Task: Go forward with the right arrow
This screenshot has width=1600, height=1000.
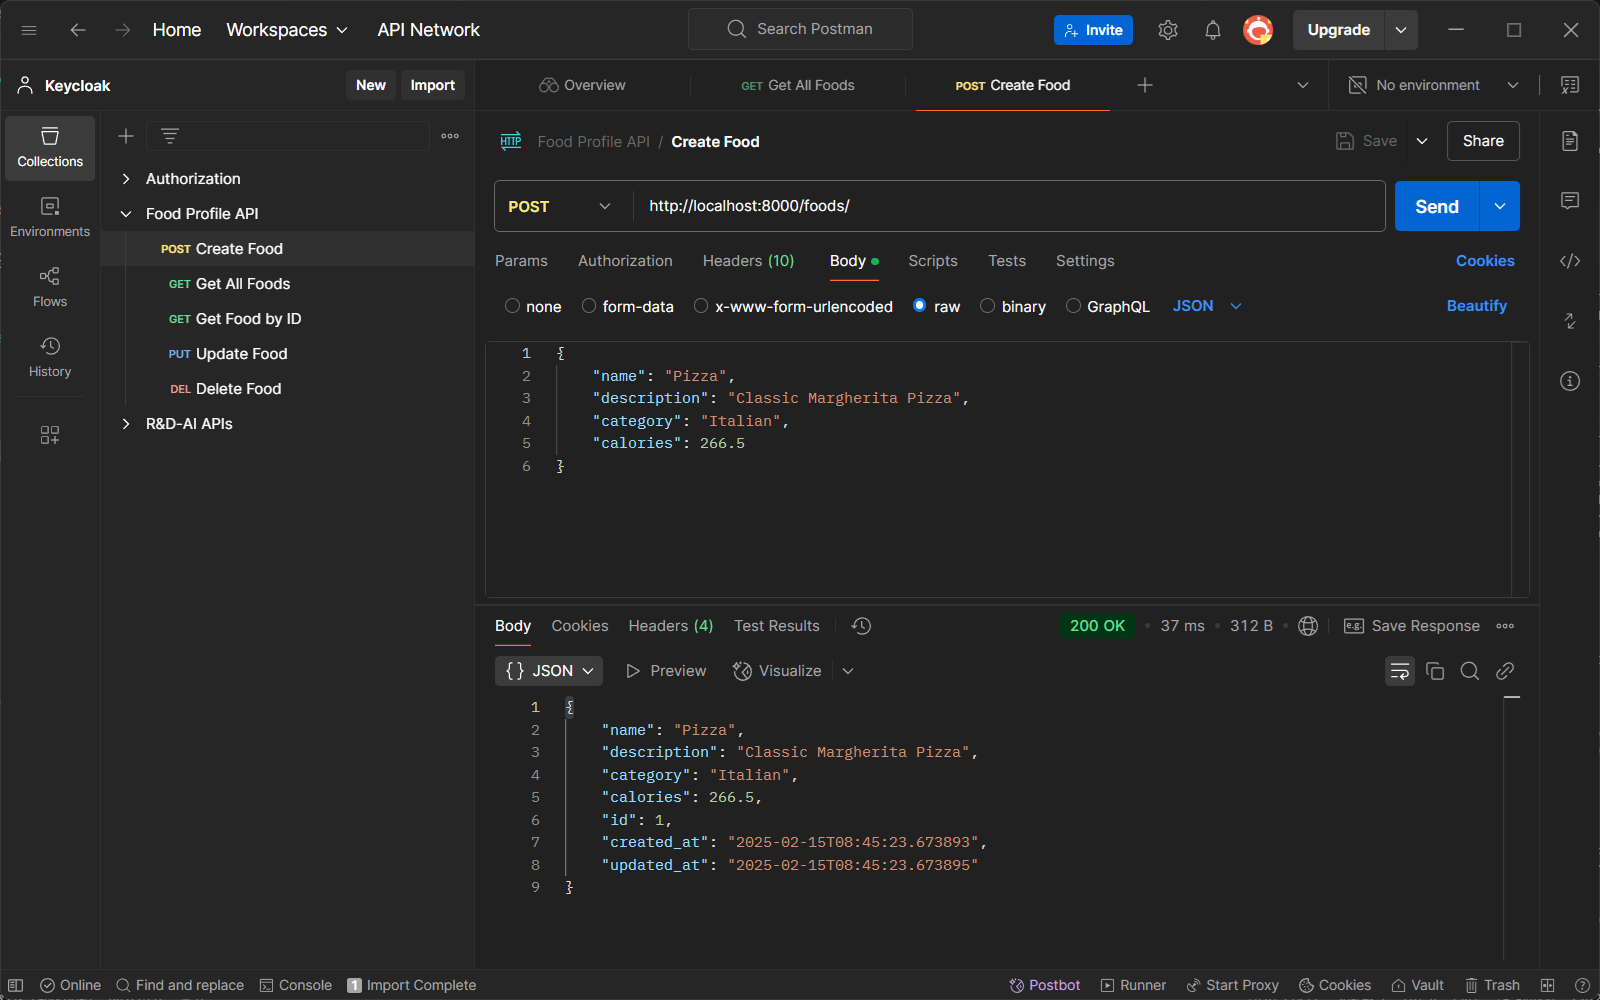Action: [x=122, y=30]
